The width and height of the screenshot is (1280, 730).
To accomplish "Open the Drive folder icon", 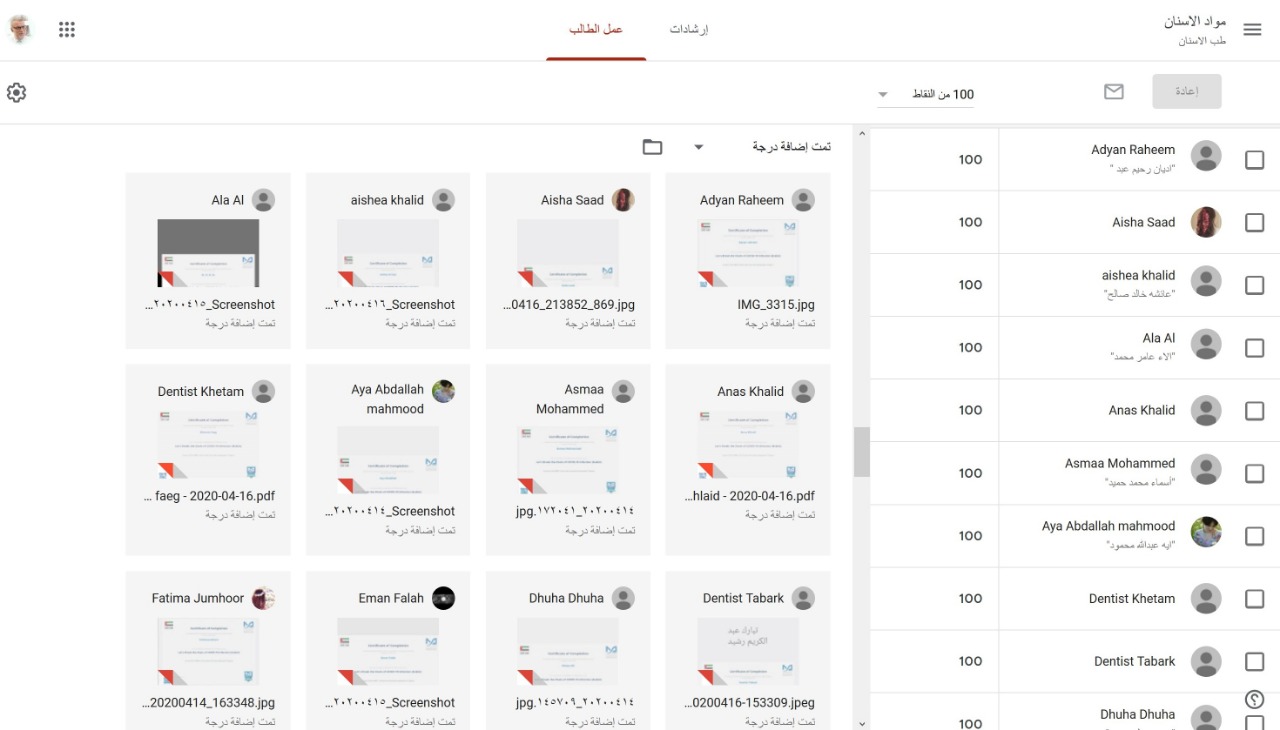I will 652,147.
